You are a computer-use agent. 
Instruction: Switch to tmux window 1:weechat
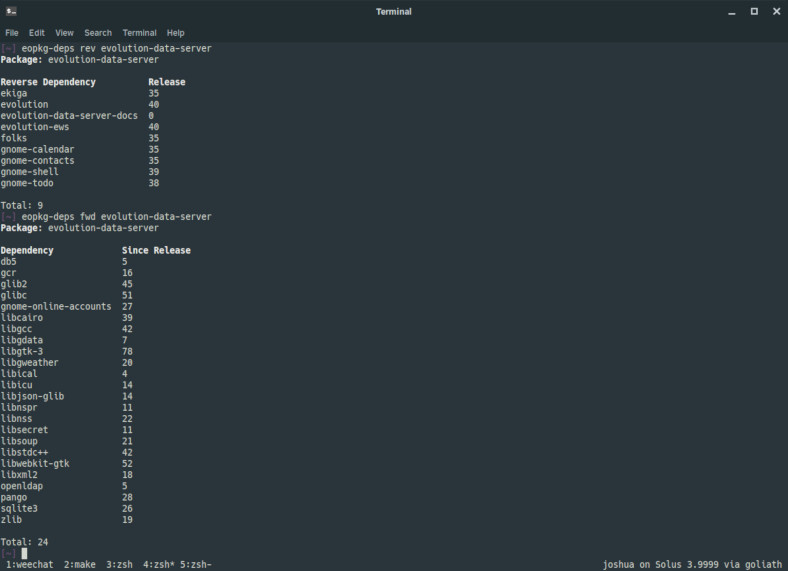(30, 564)
